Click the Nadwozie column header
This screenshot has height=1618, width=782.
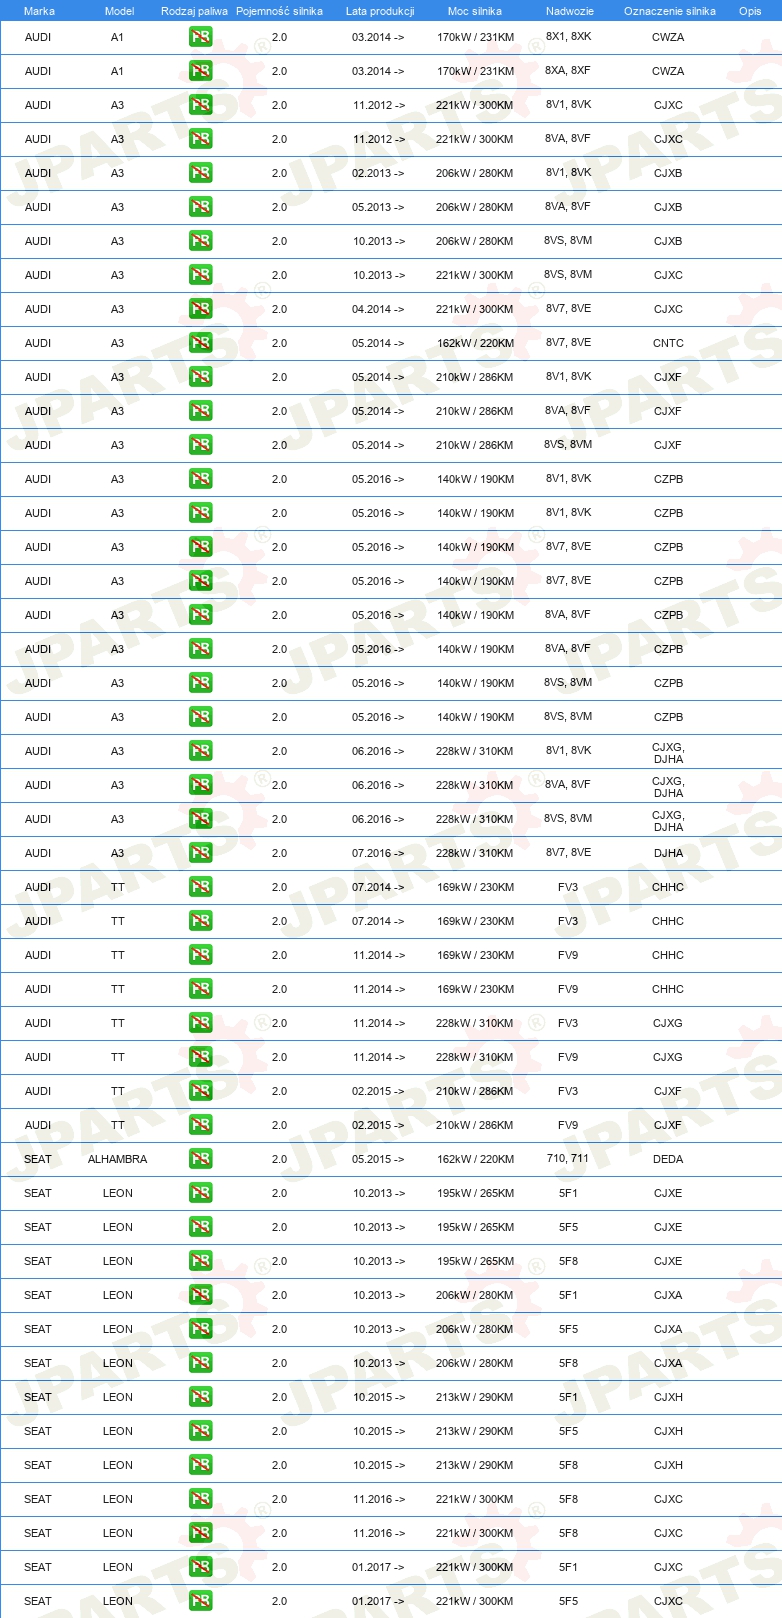(570, 11)
